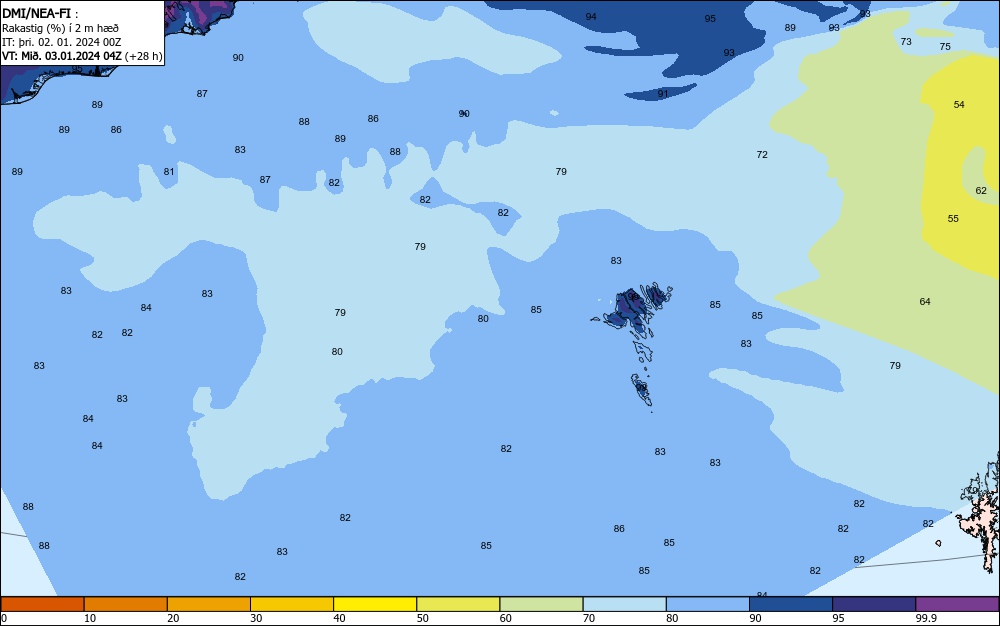The height and width of the screenshot is (626, 1000).
Task: Choose the light green 60–70 legend swatch
Action: coord(541,604)
